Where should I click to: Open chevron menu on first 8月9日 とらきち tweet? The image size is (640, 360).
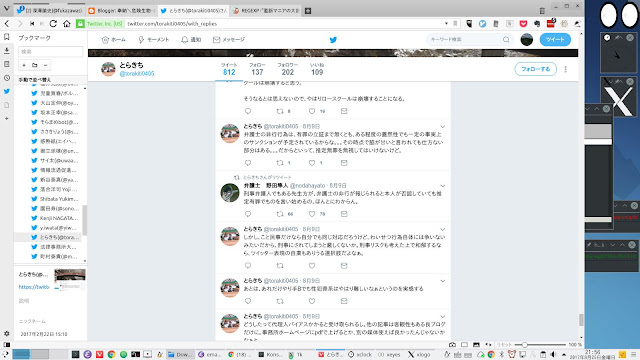442,127
